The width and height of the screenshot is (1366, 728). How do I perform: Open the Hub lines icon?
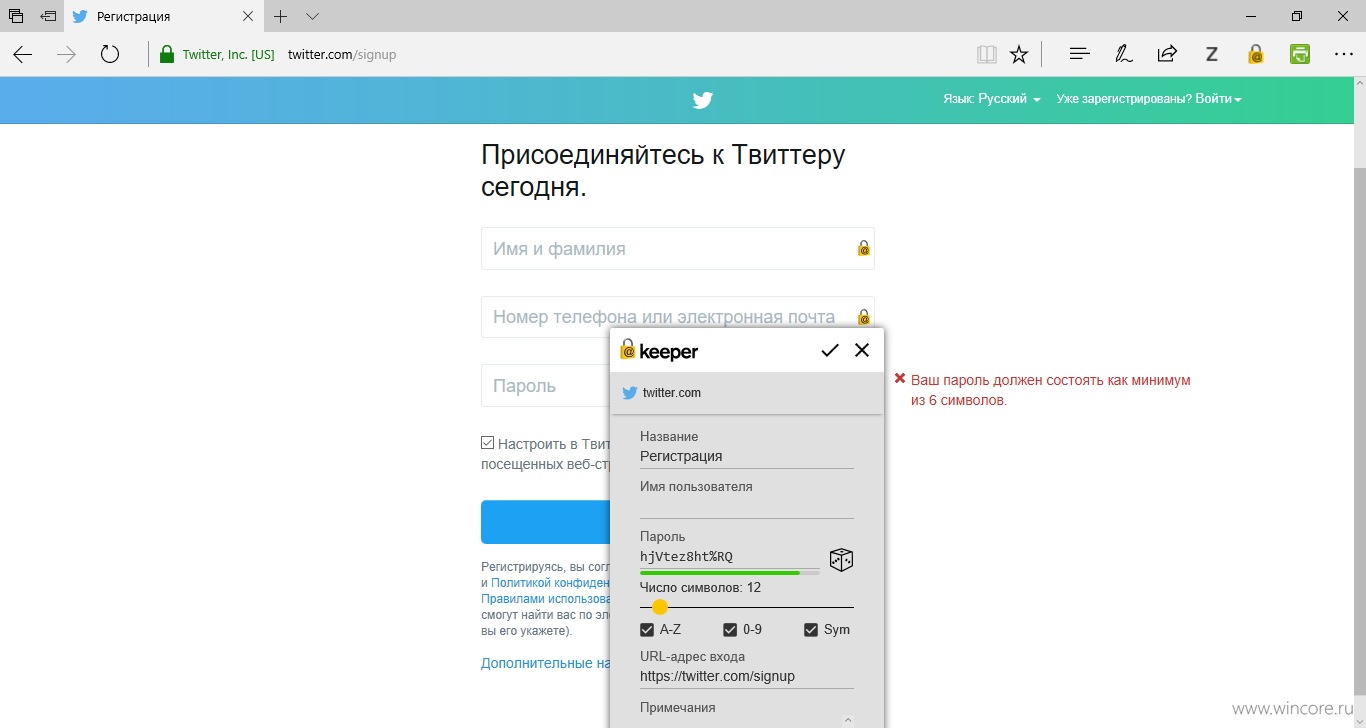point(1079,54)
